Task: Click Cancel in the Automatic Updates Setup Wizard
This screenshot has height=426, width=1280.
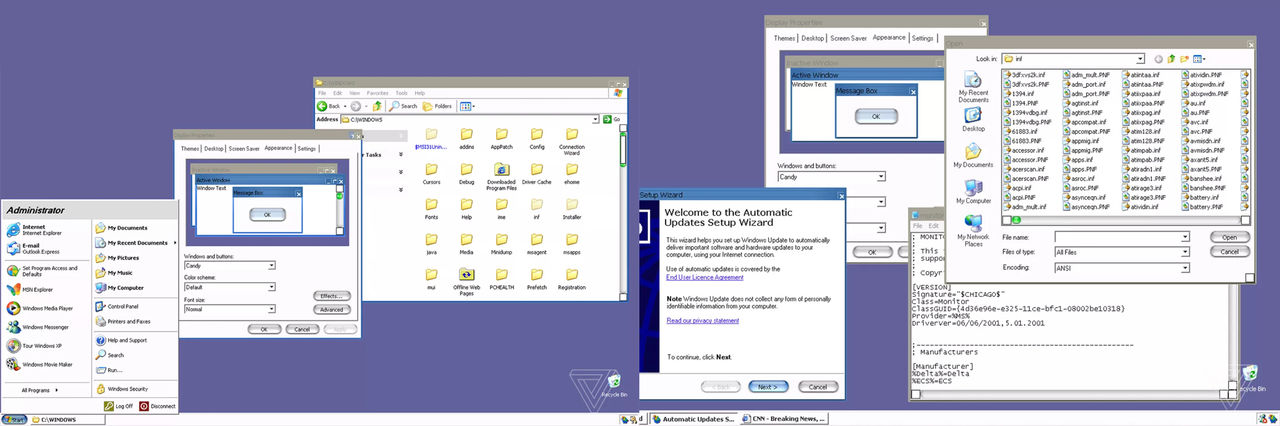Action: coord(817,387)
